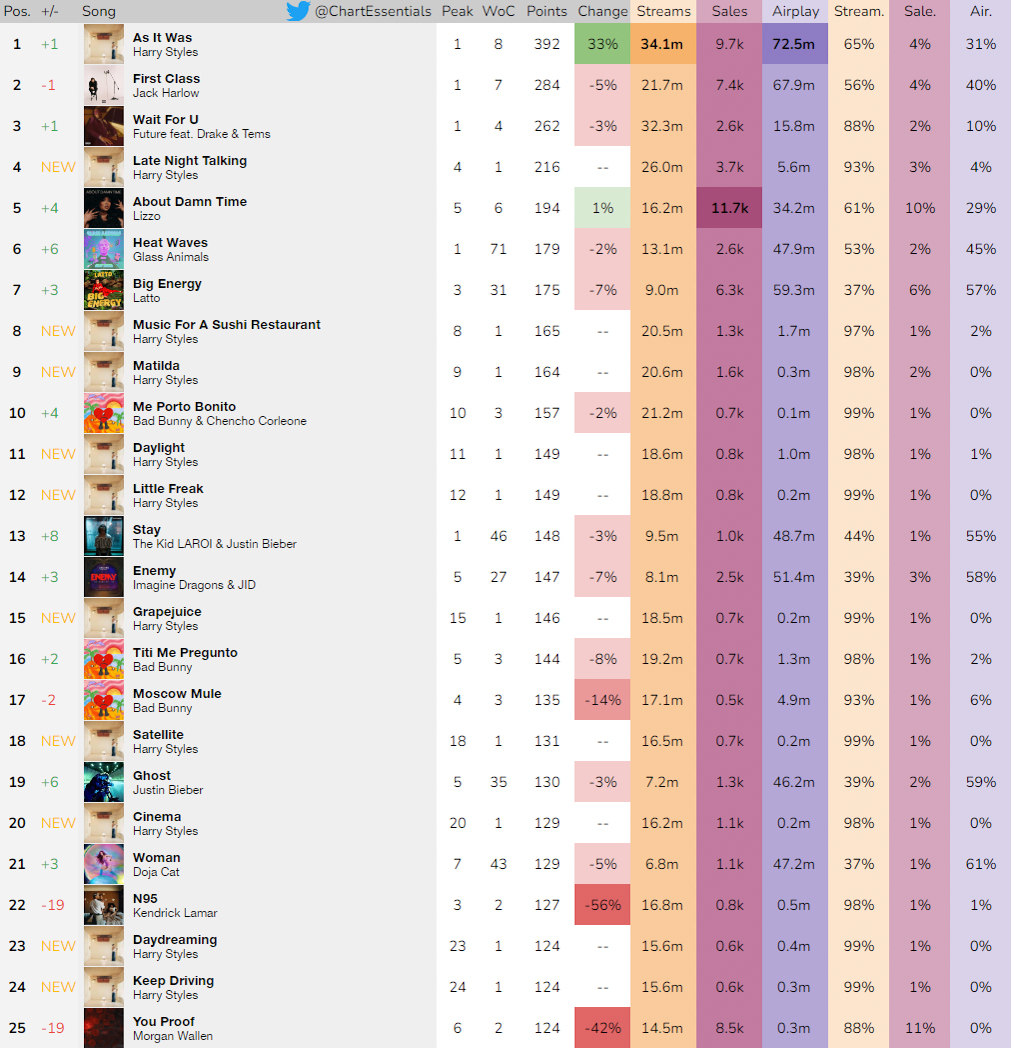This screenshot has height=1048, width=1011.
Task: Click the Cinema song title
Action: [157, 816]
